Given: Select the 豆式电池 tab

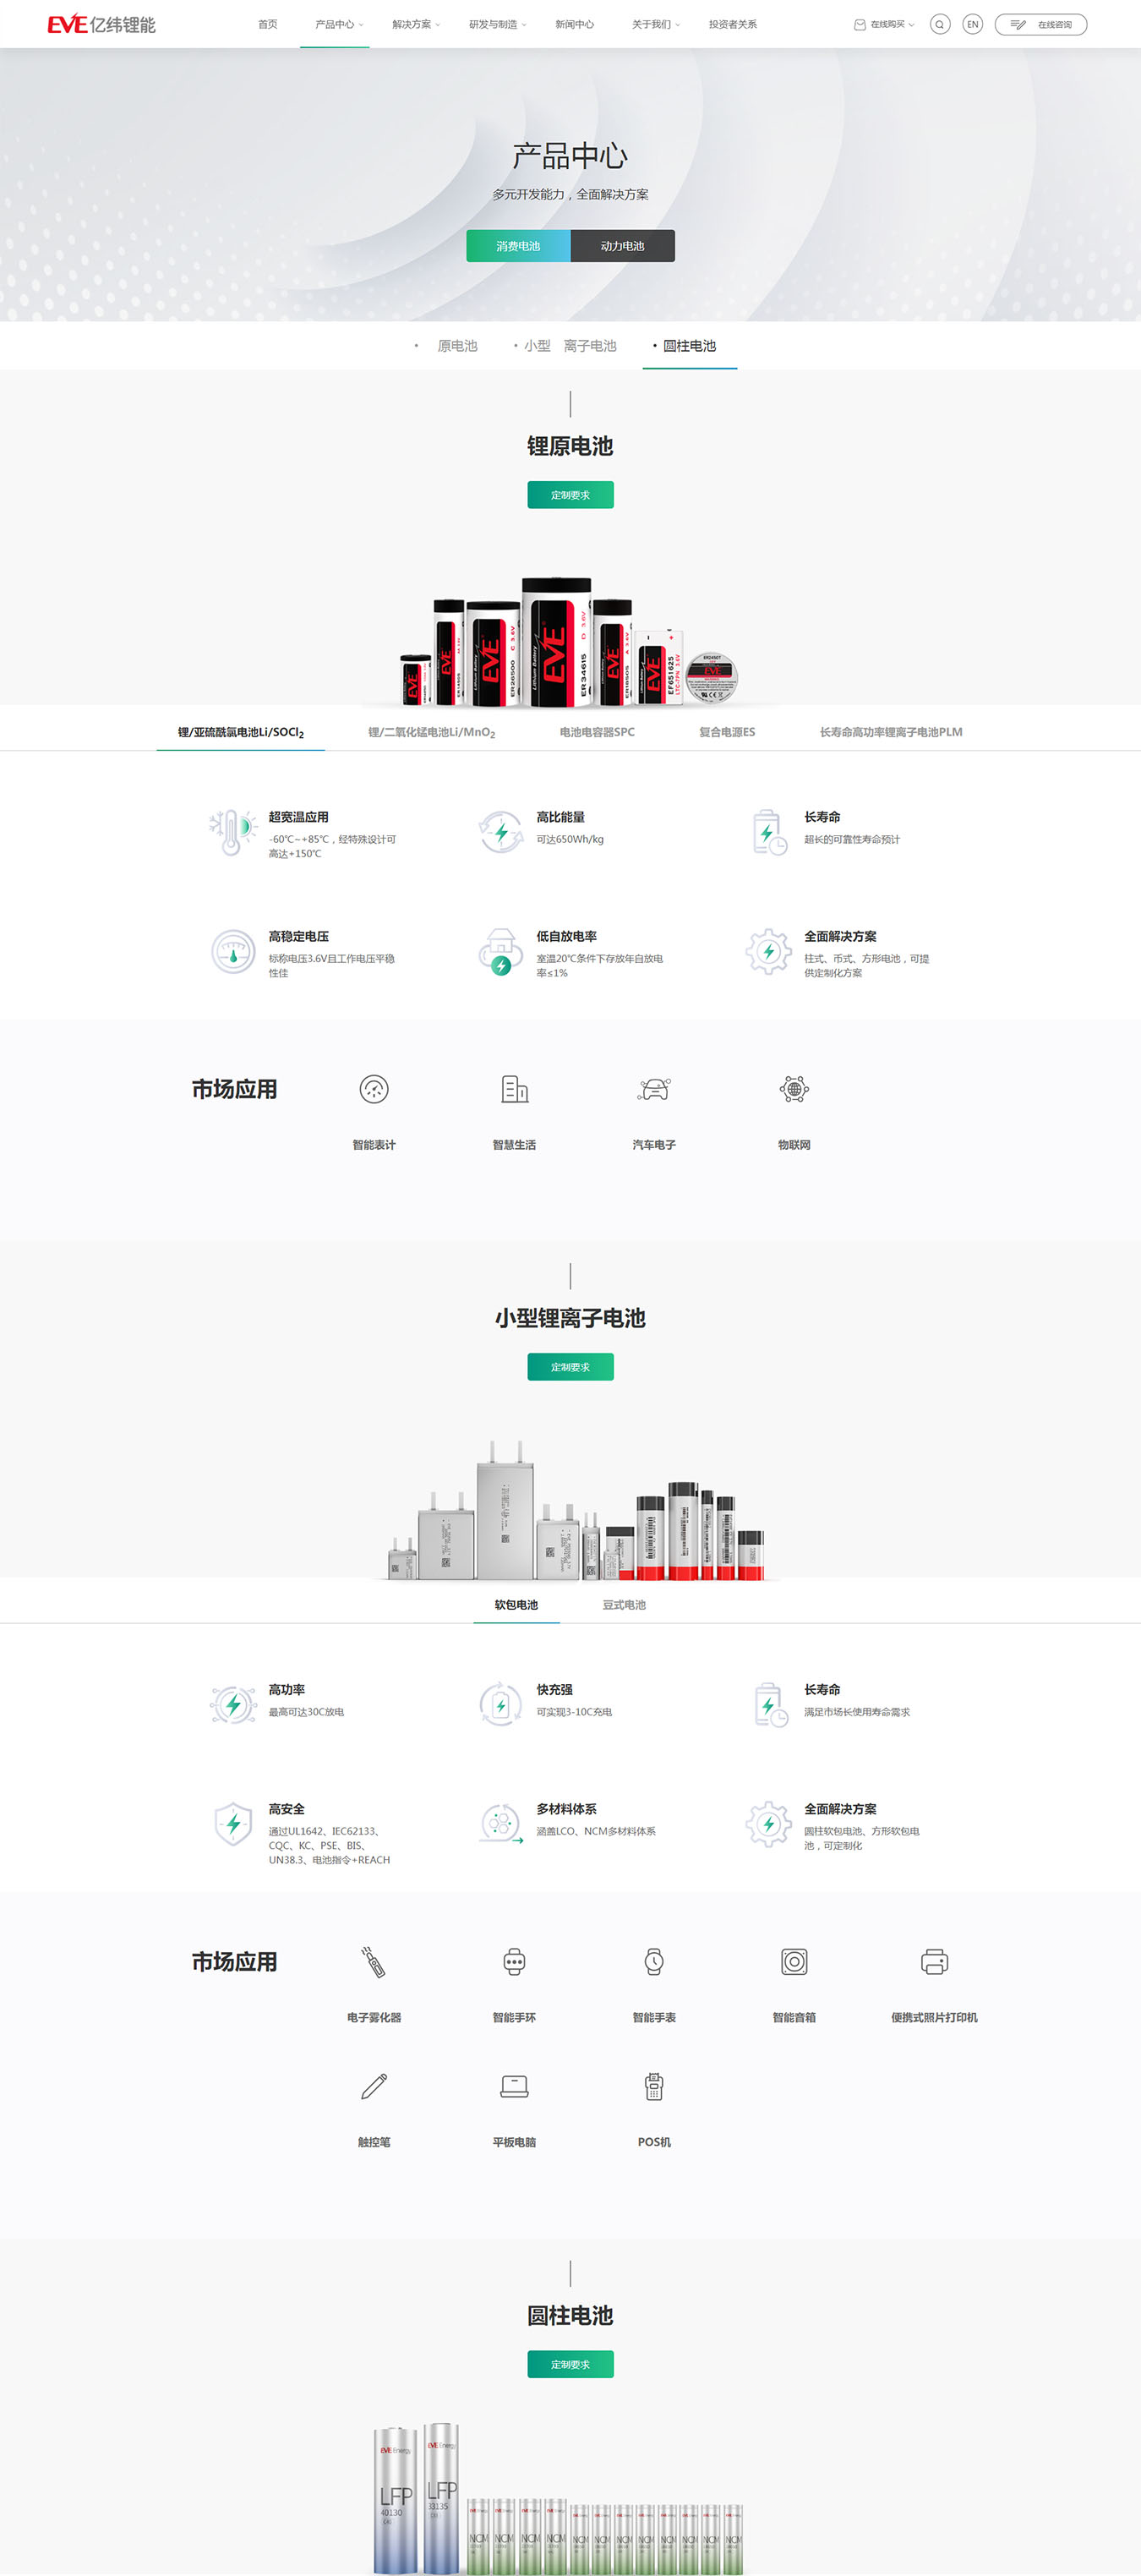Looking at the screenshot, I should pos(623,1605).
